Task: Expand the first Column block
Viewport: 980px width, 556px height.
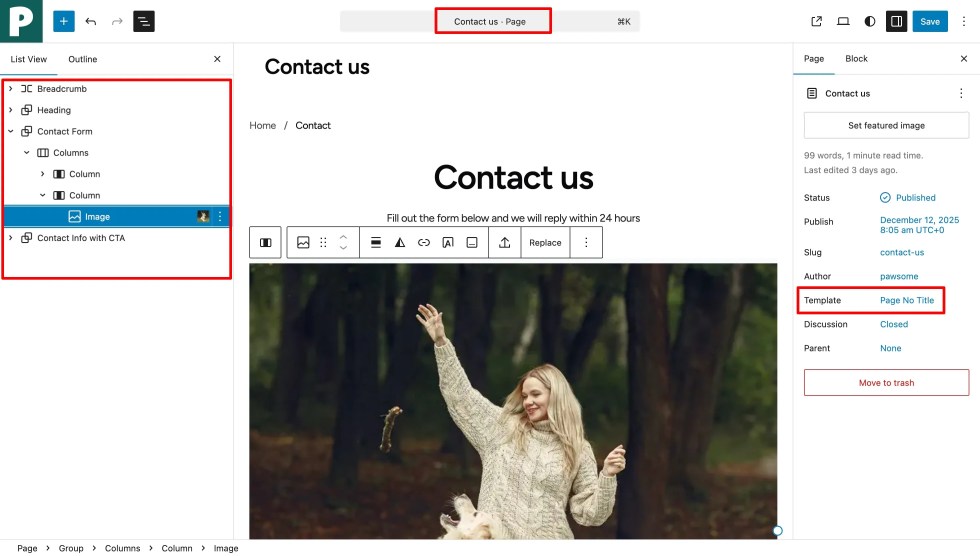Action: [42, 174]
